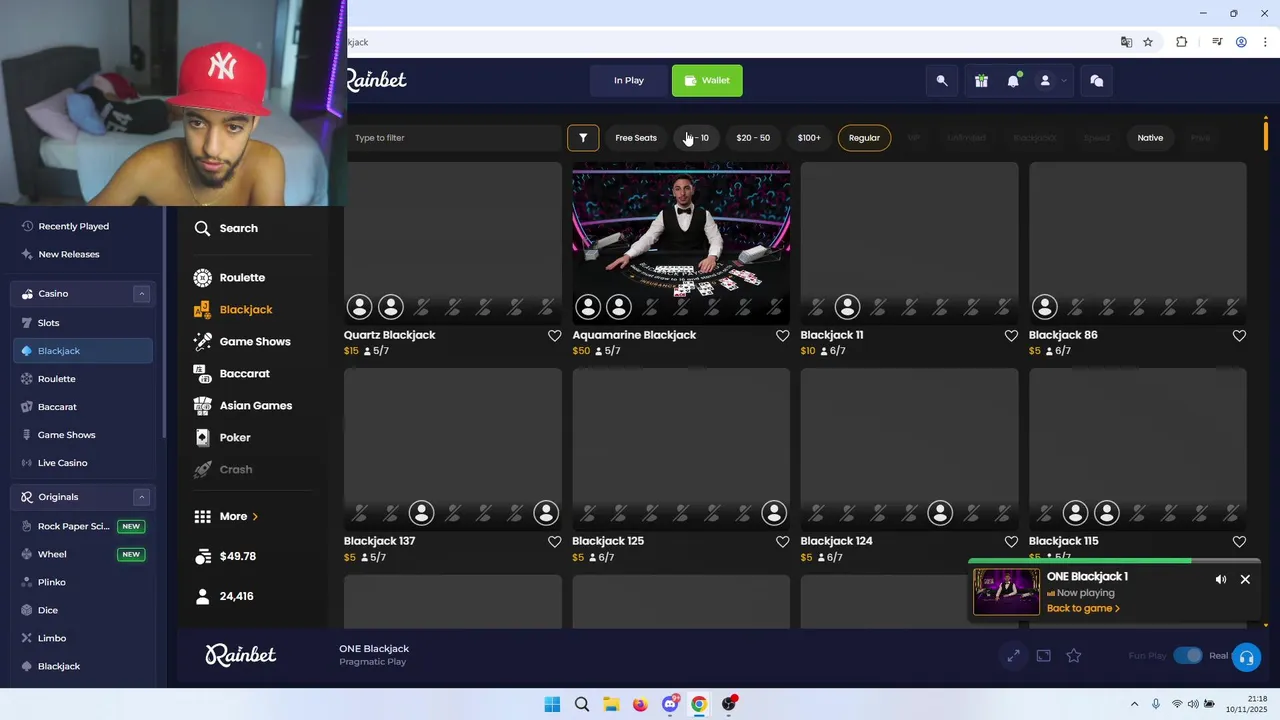Open Discord from the taskbar

click(x=670, y=704)
